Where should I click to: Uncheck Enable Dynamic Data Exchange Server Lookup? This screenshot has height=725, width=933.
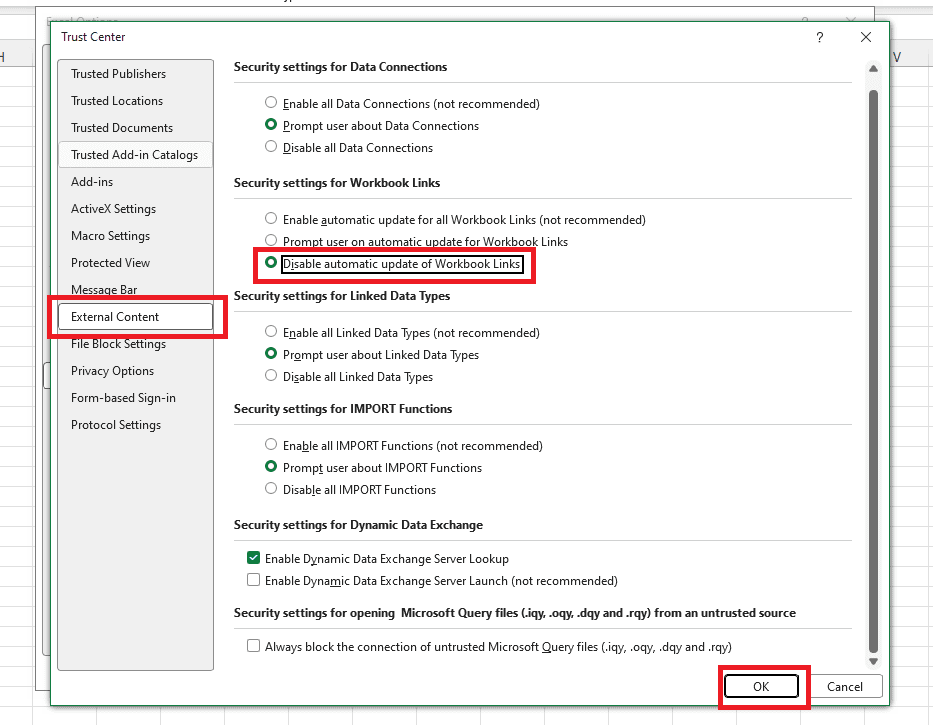253,558
